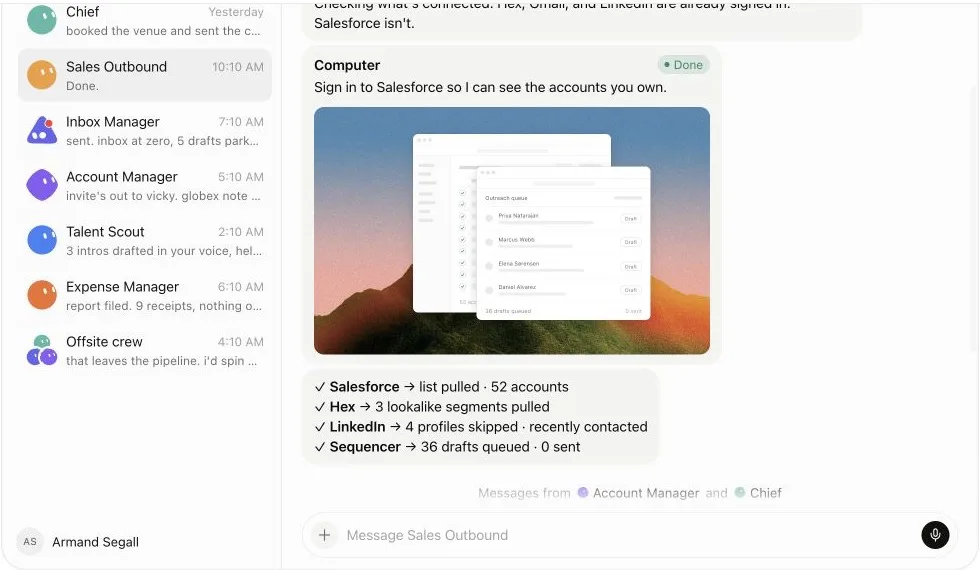Click the Done status badge
This screenshot has width=980, height=570.
coord(683,65)
